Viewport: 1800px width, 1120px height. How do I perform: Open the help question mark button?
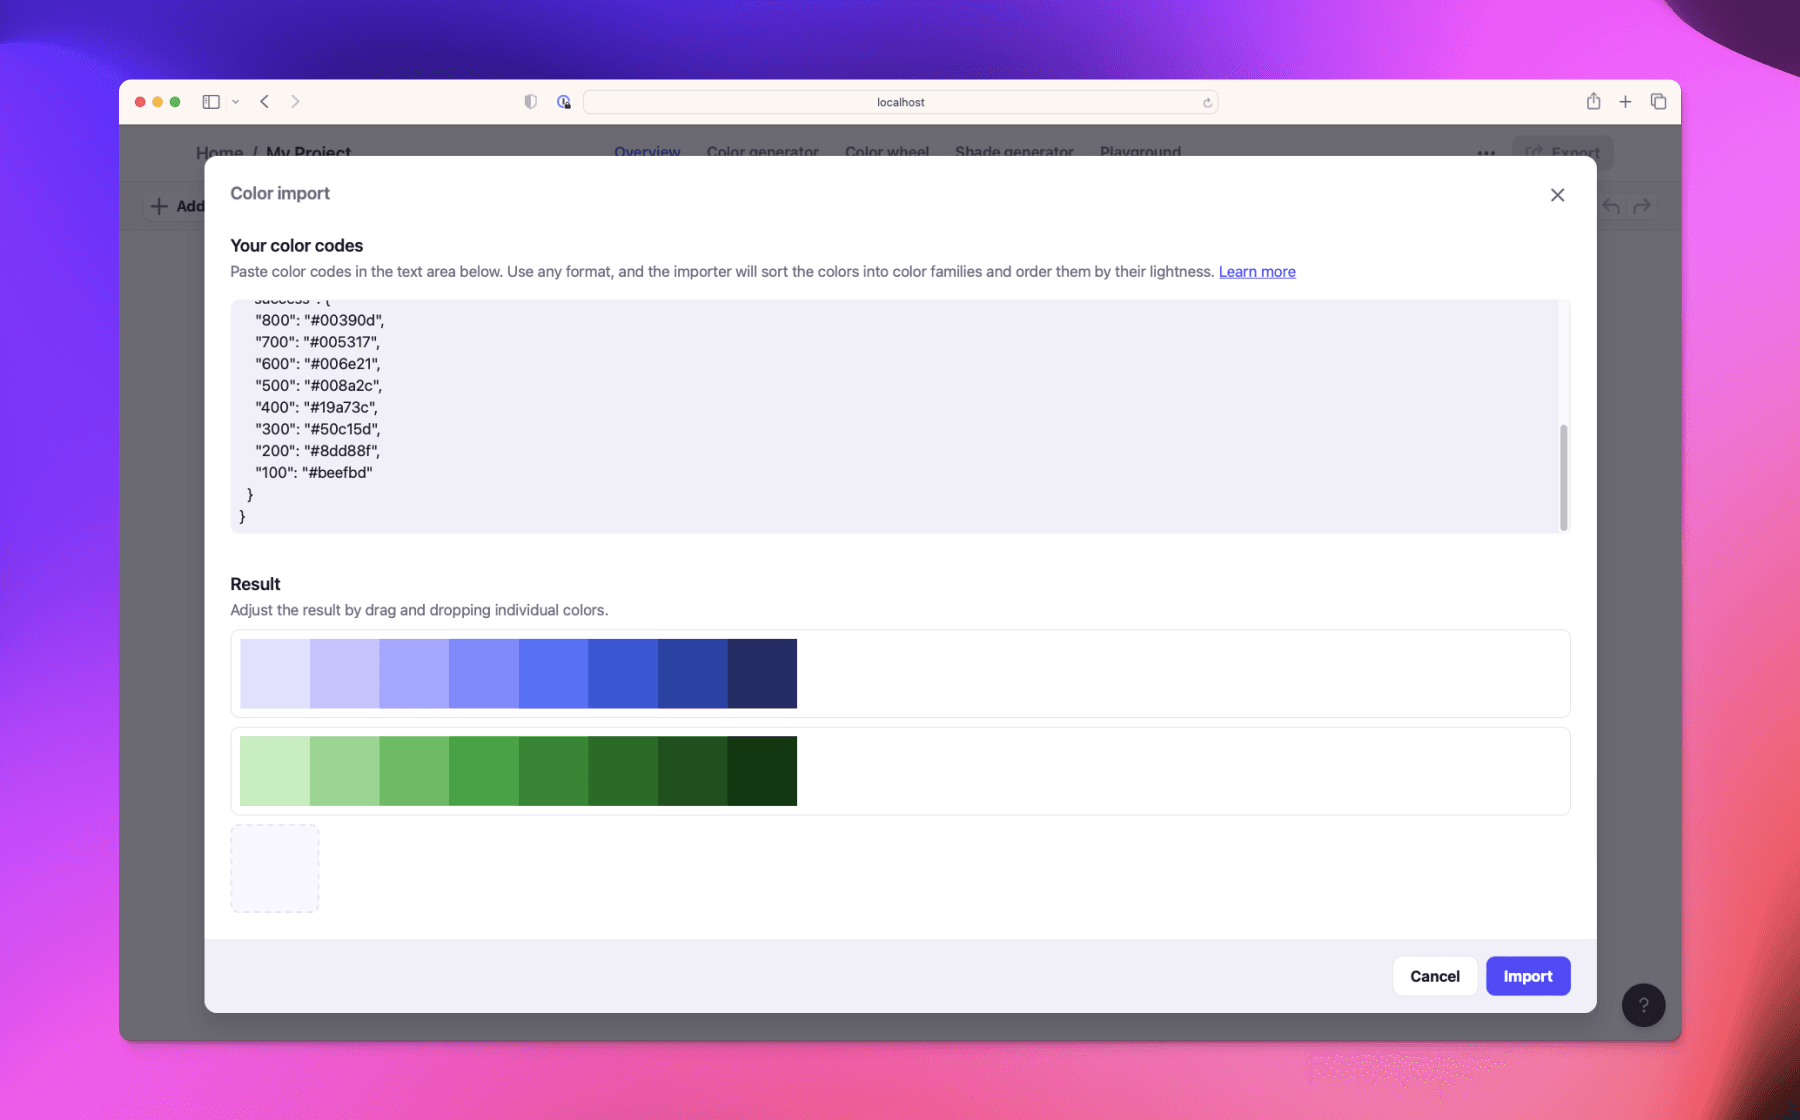(x=1643, y=1005)
